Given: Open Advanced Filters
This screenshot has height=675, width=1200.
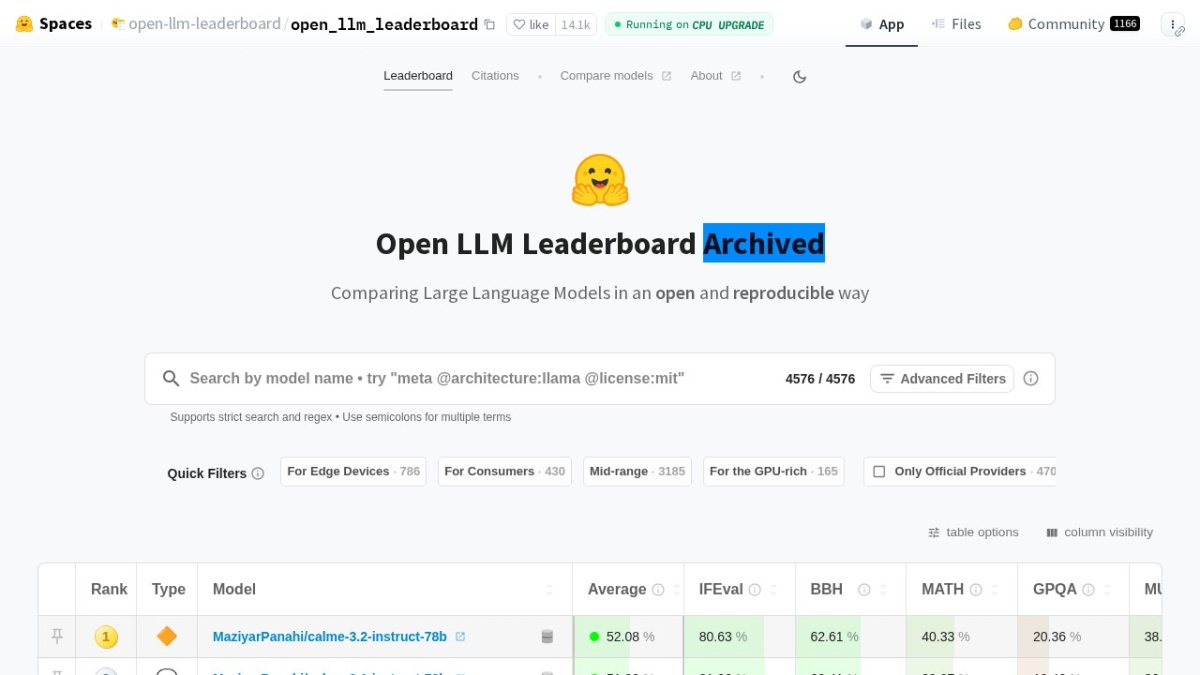Looking at the screenshot, I should click(x=942, y=379).
